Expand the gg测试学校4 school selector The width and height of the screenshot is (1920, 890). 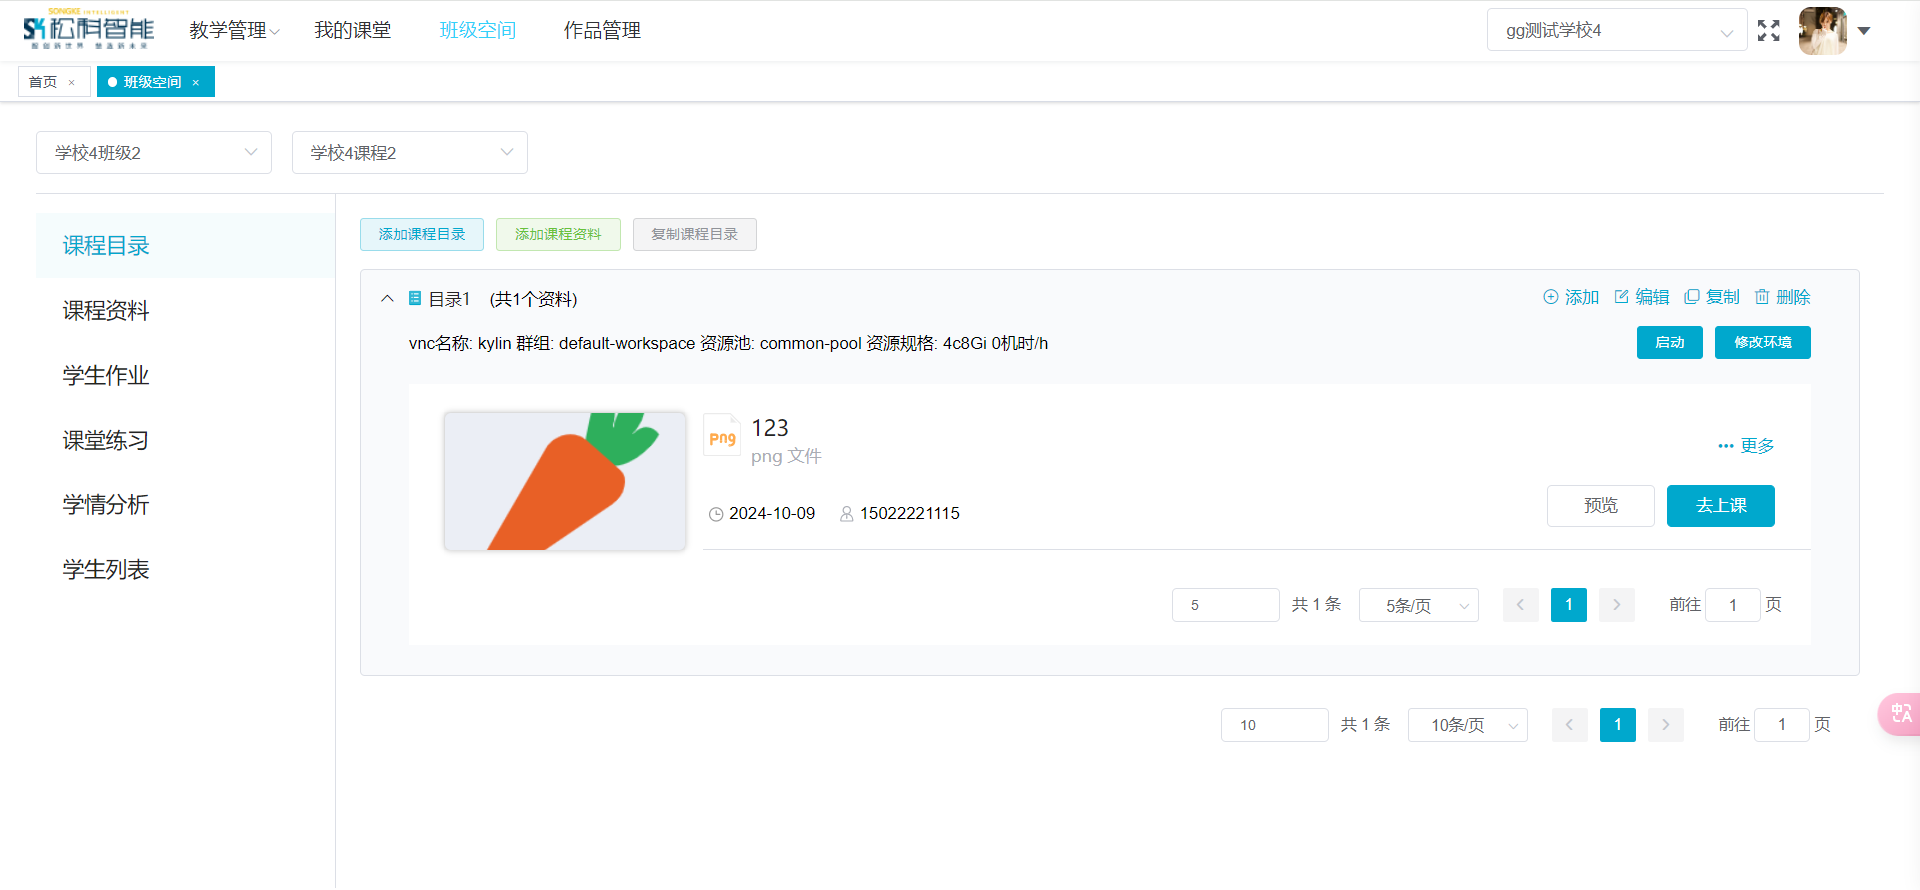[1616, 31]
